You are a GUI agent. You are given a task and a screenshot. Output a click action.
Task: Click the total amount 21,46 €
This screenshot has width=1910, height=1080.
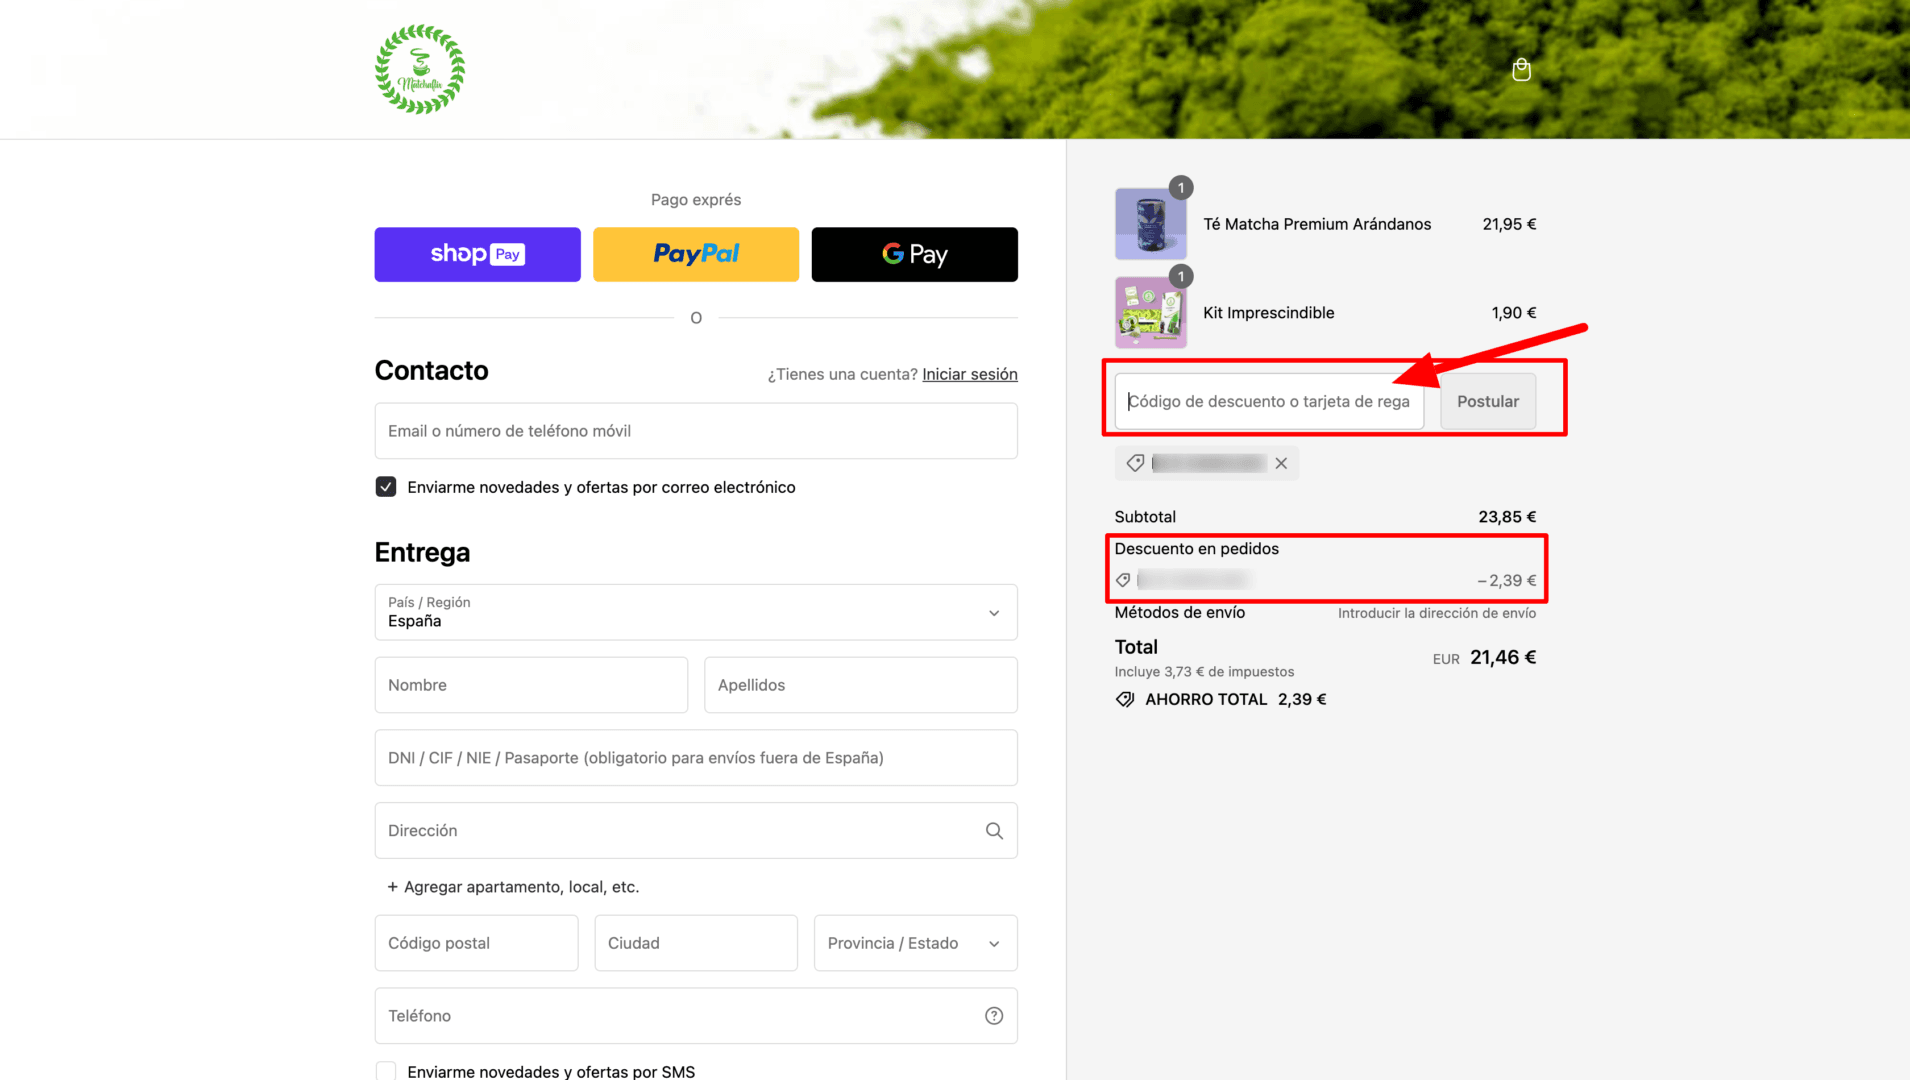pos(1503,657)
